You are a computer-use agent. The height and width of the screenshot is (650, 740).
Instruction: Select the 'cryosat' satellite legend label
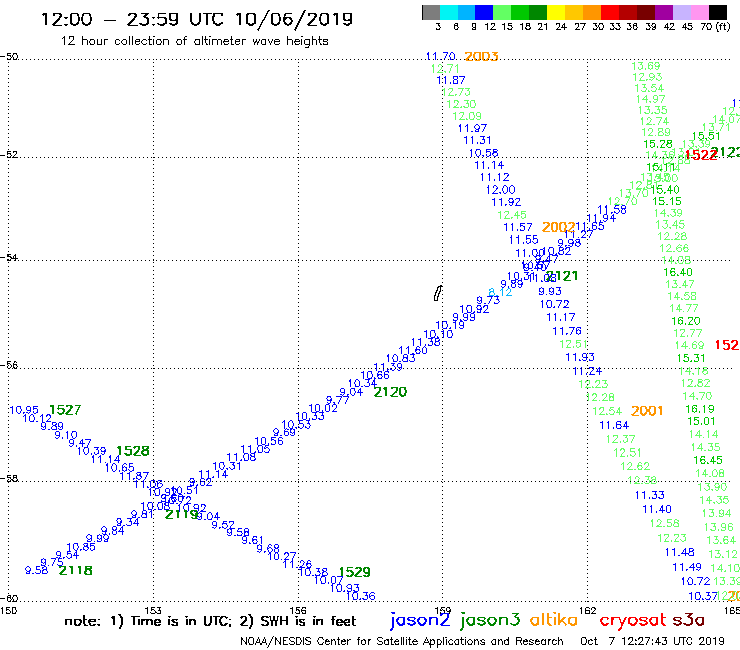pos(632,620)
